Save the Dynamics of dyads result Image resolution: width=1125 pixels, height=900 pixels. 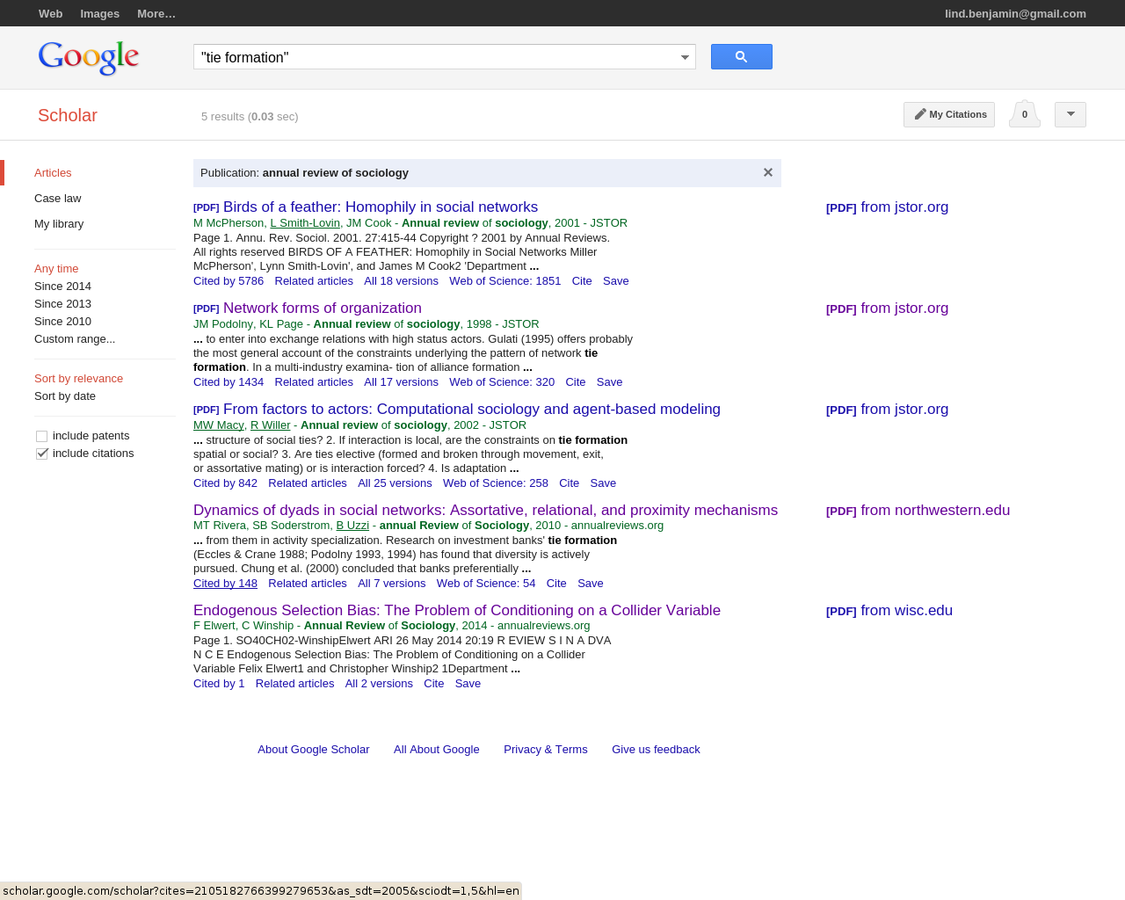pos(590,583)
